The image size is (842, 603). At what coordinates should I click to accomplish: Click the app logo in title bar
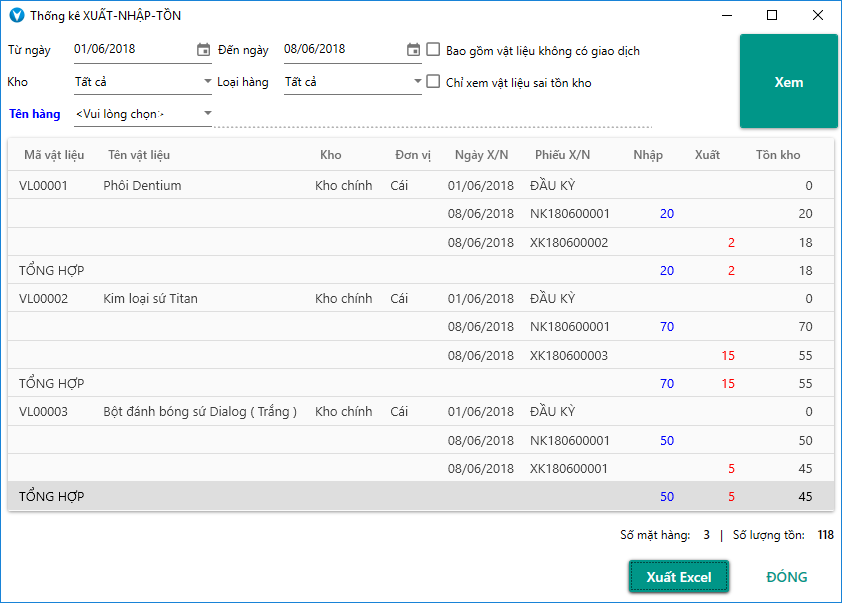pyautogui.click(x=16, y=16)
